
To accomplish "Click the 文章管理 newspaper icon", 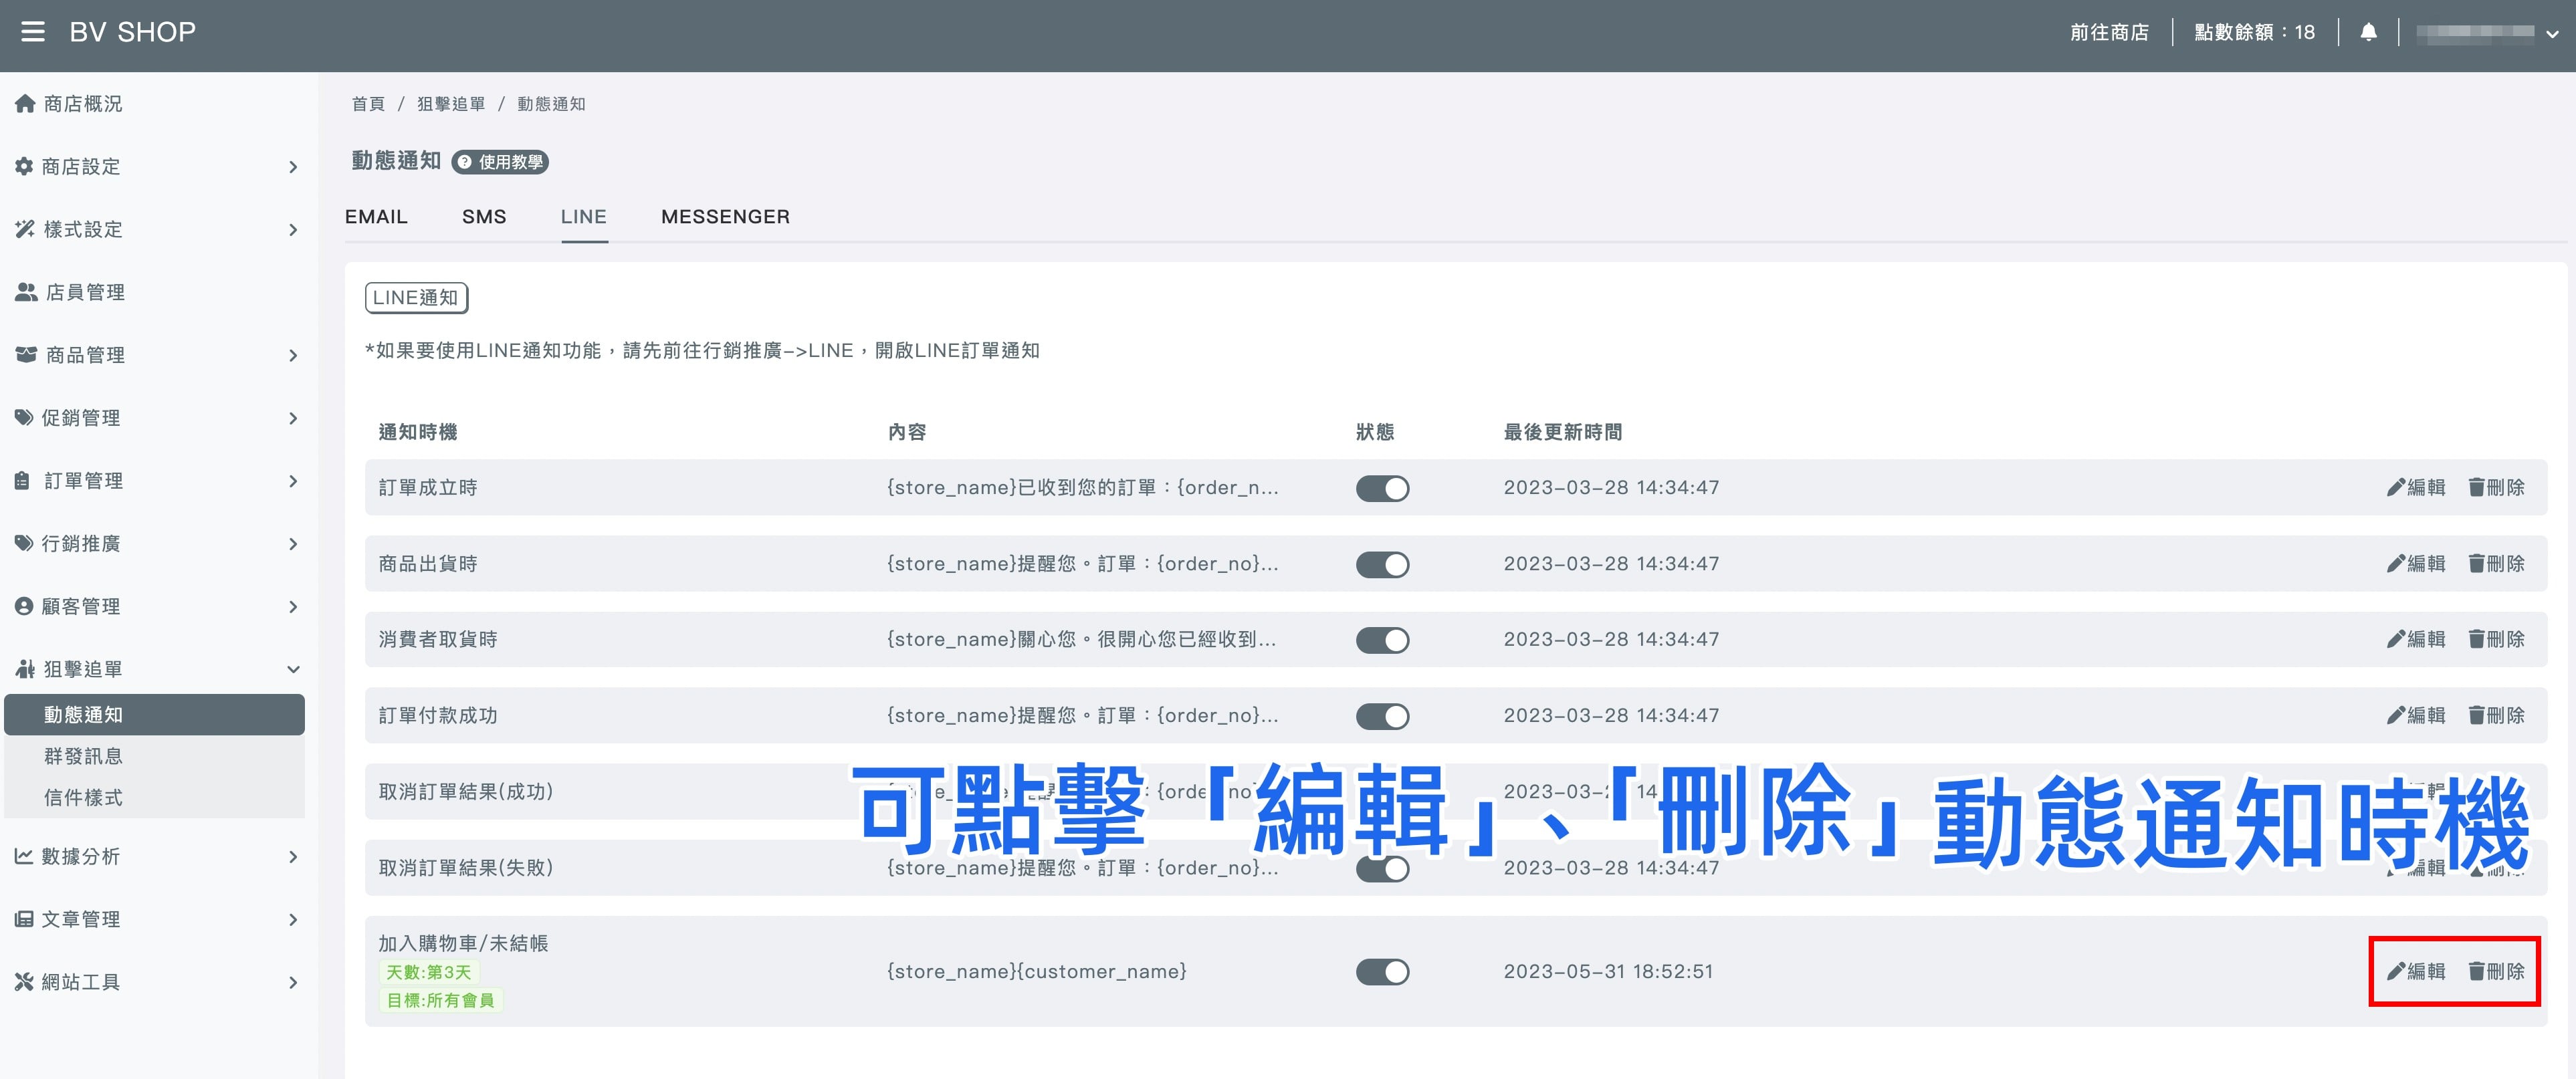I will tap(24, 919).
